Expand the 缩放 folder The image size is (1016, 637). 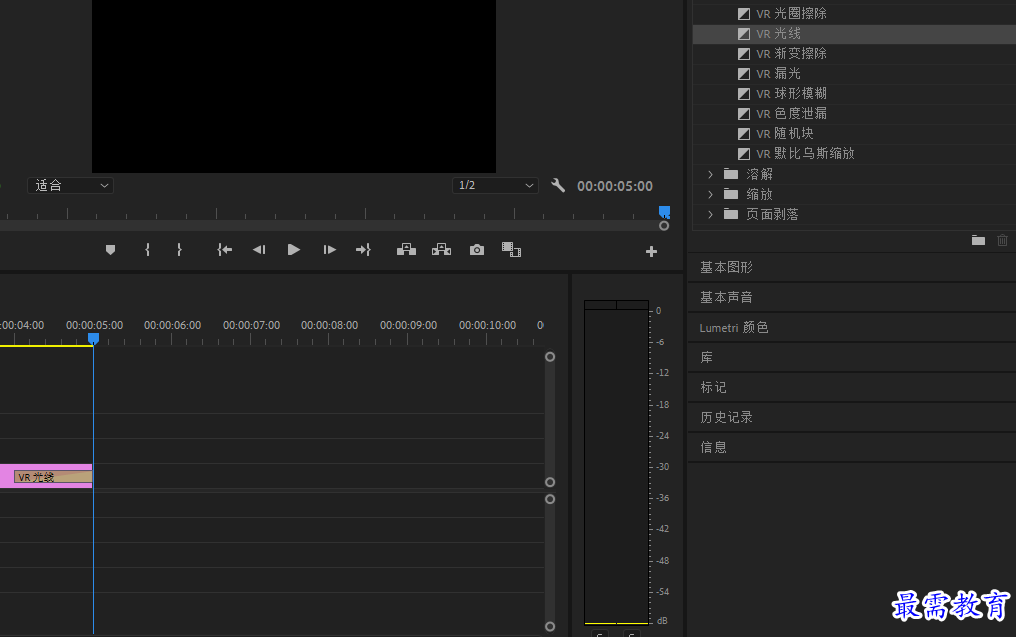coord(710,194)
